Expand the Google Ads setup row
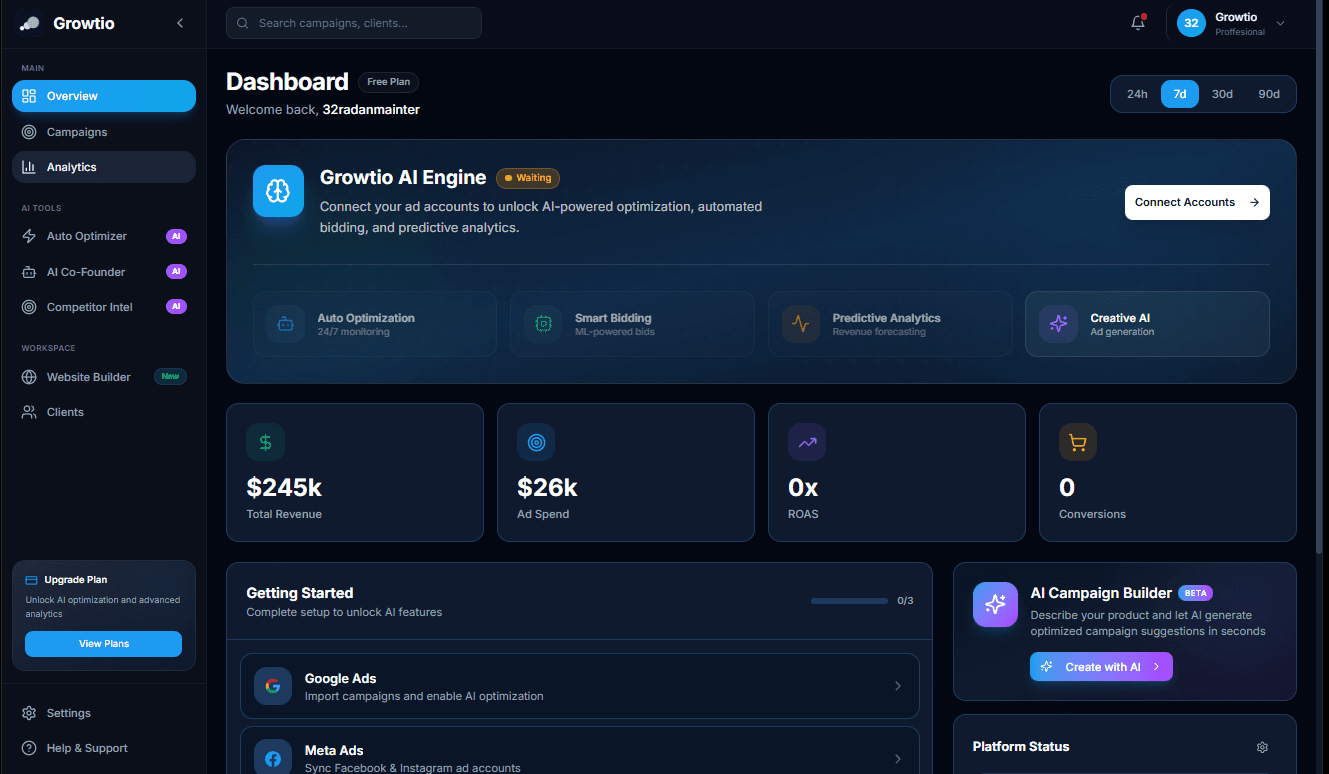 coord(579,686)
